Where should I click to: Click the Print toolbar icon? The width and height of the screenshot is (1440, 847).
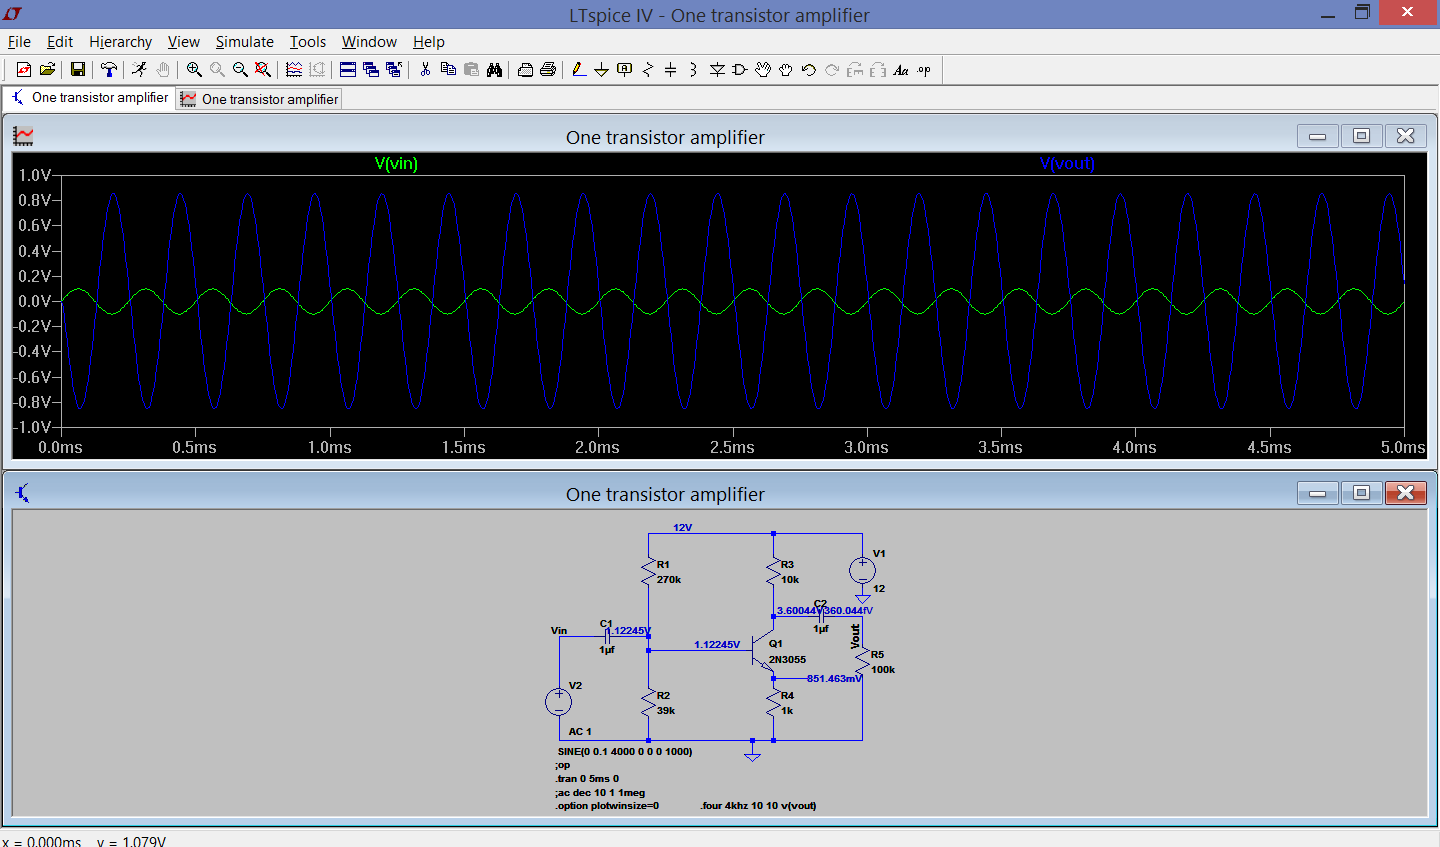(x=548, y=69)
